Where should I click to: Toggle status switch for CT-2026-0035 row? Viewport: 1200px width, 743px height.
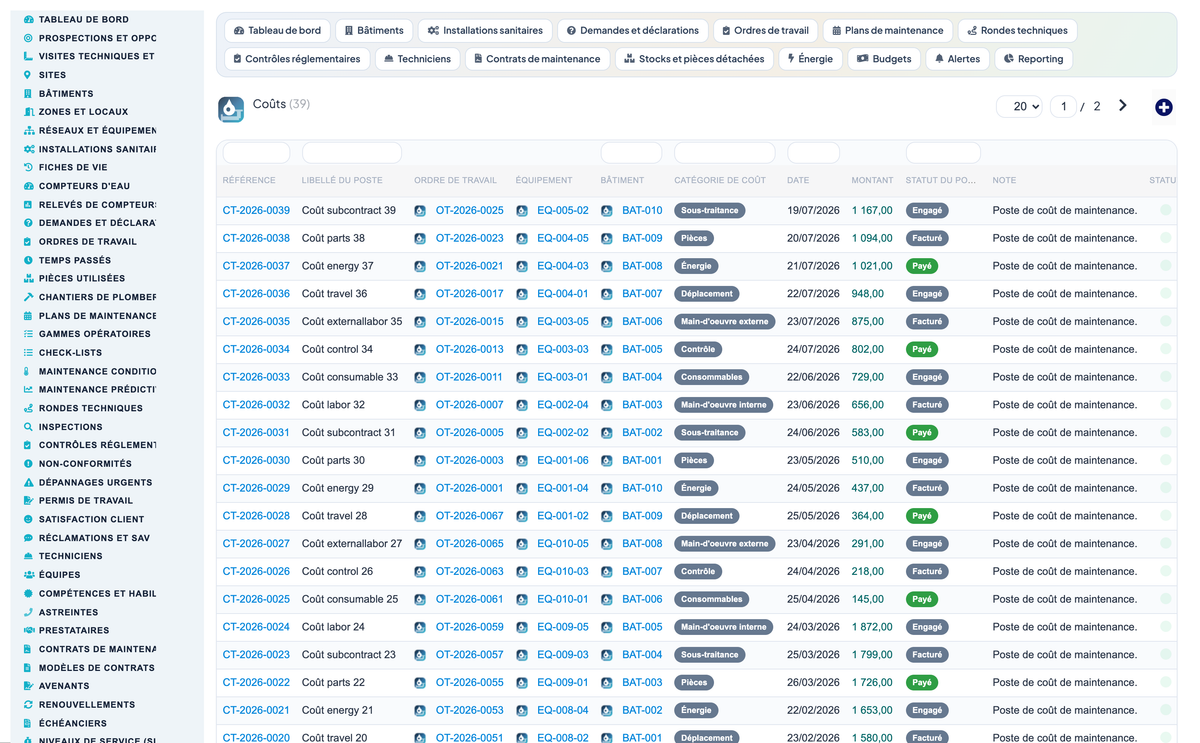click(1165, 321)
